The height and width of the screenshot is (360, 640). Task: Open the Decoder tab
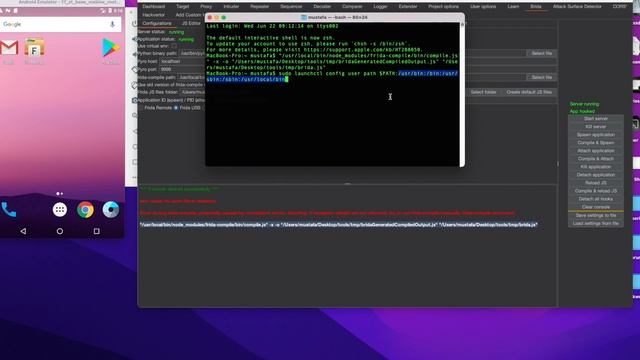(322, 7)
